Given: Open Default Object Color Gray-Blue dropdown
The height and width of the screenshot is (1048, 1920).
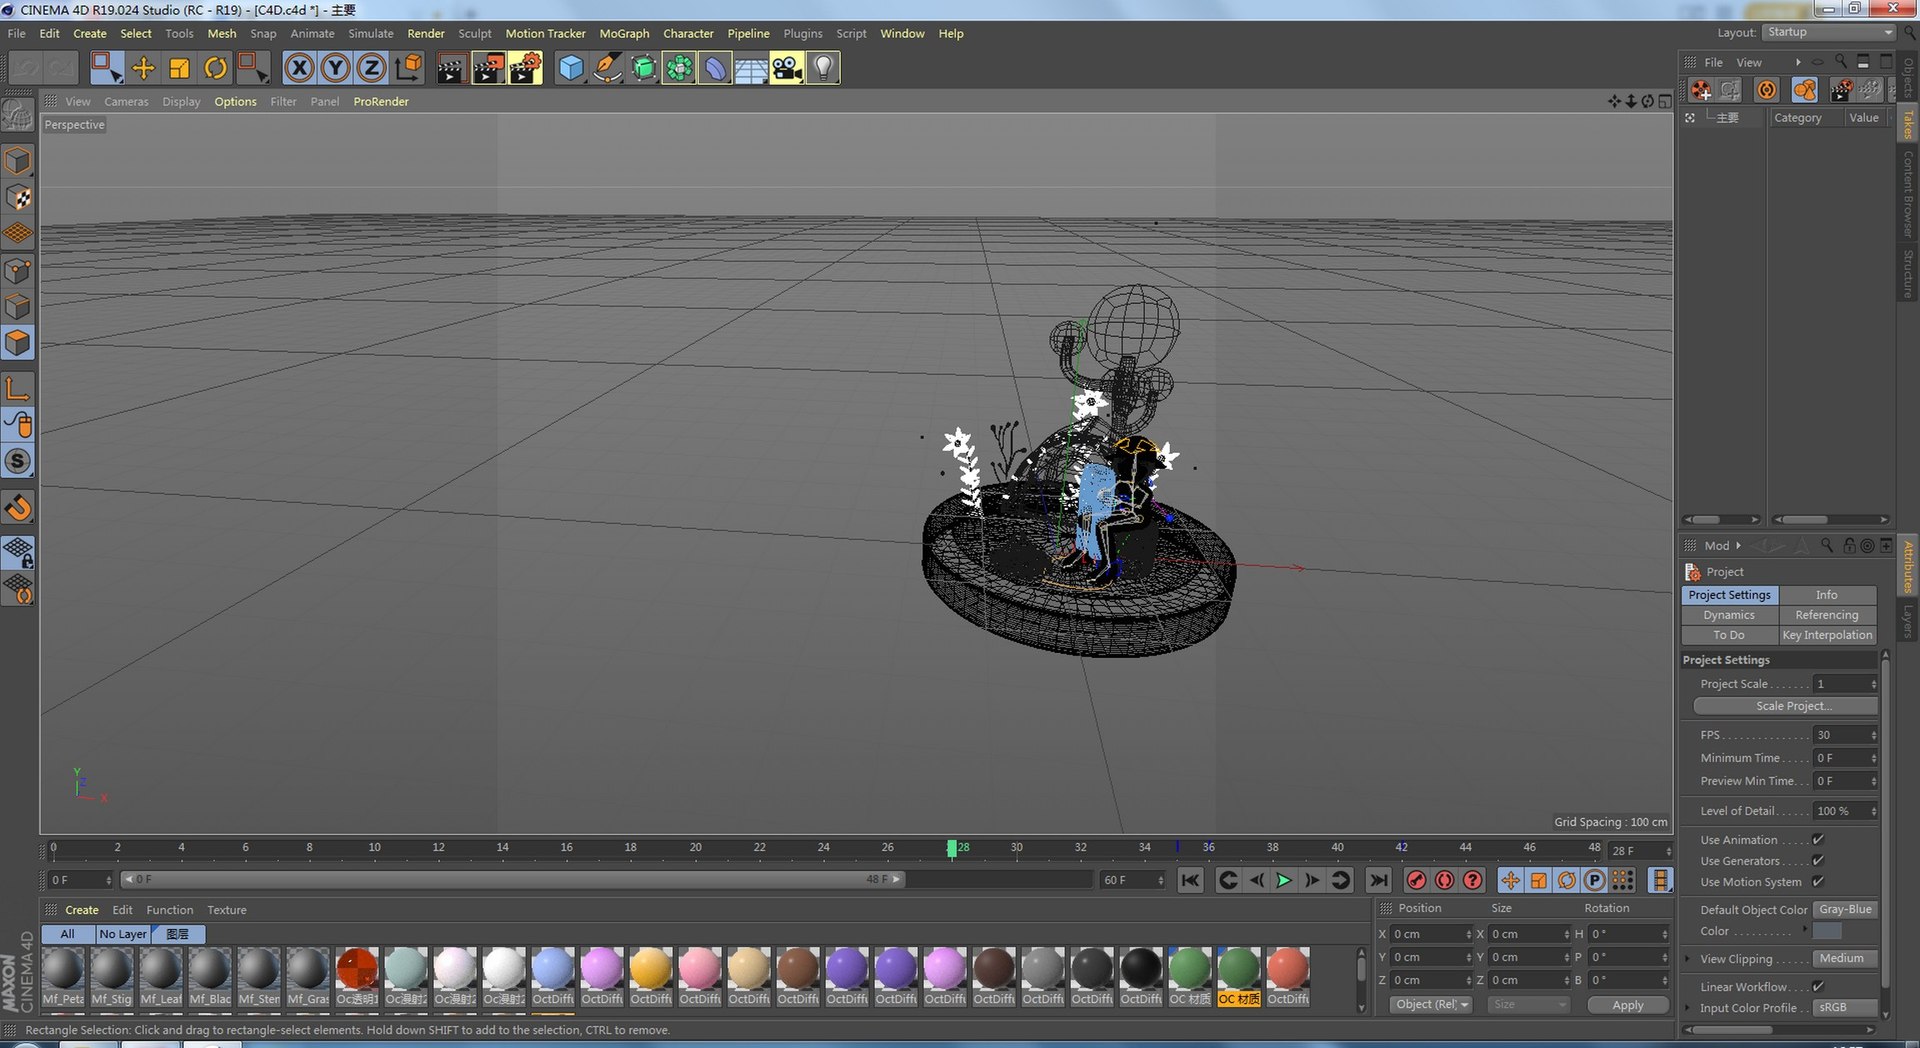Looking at the screenshot, I should click(x=1846, y=909).
